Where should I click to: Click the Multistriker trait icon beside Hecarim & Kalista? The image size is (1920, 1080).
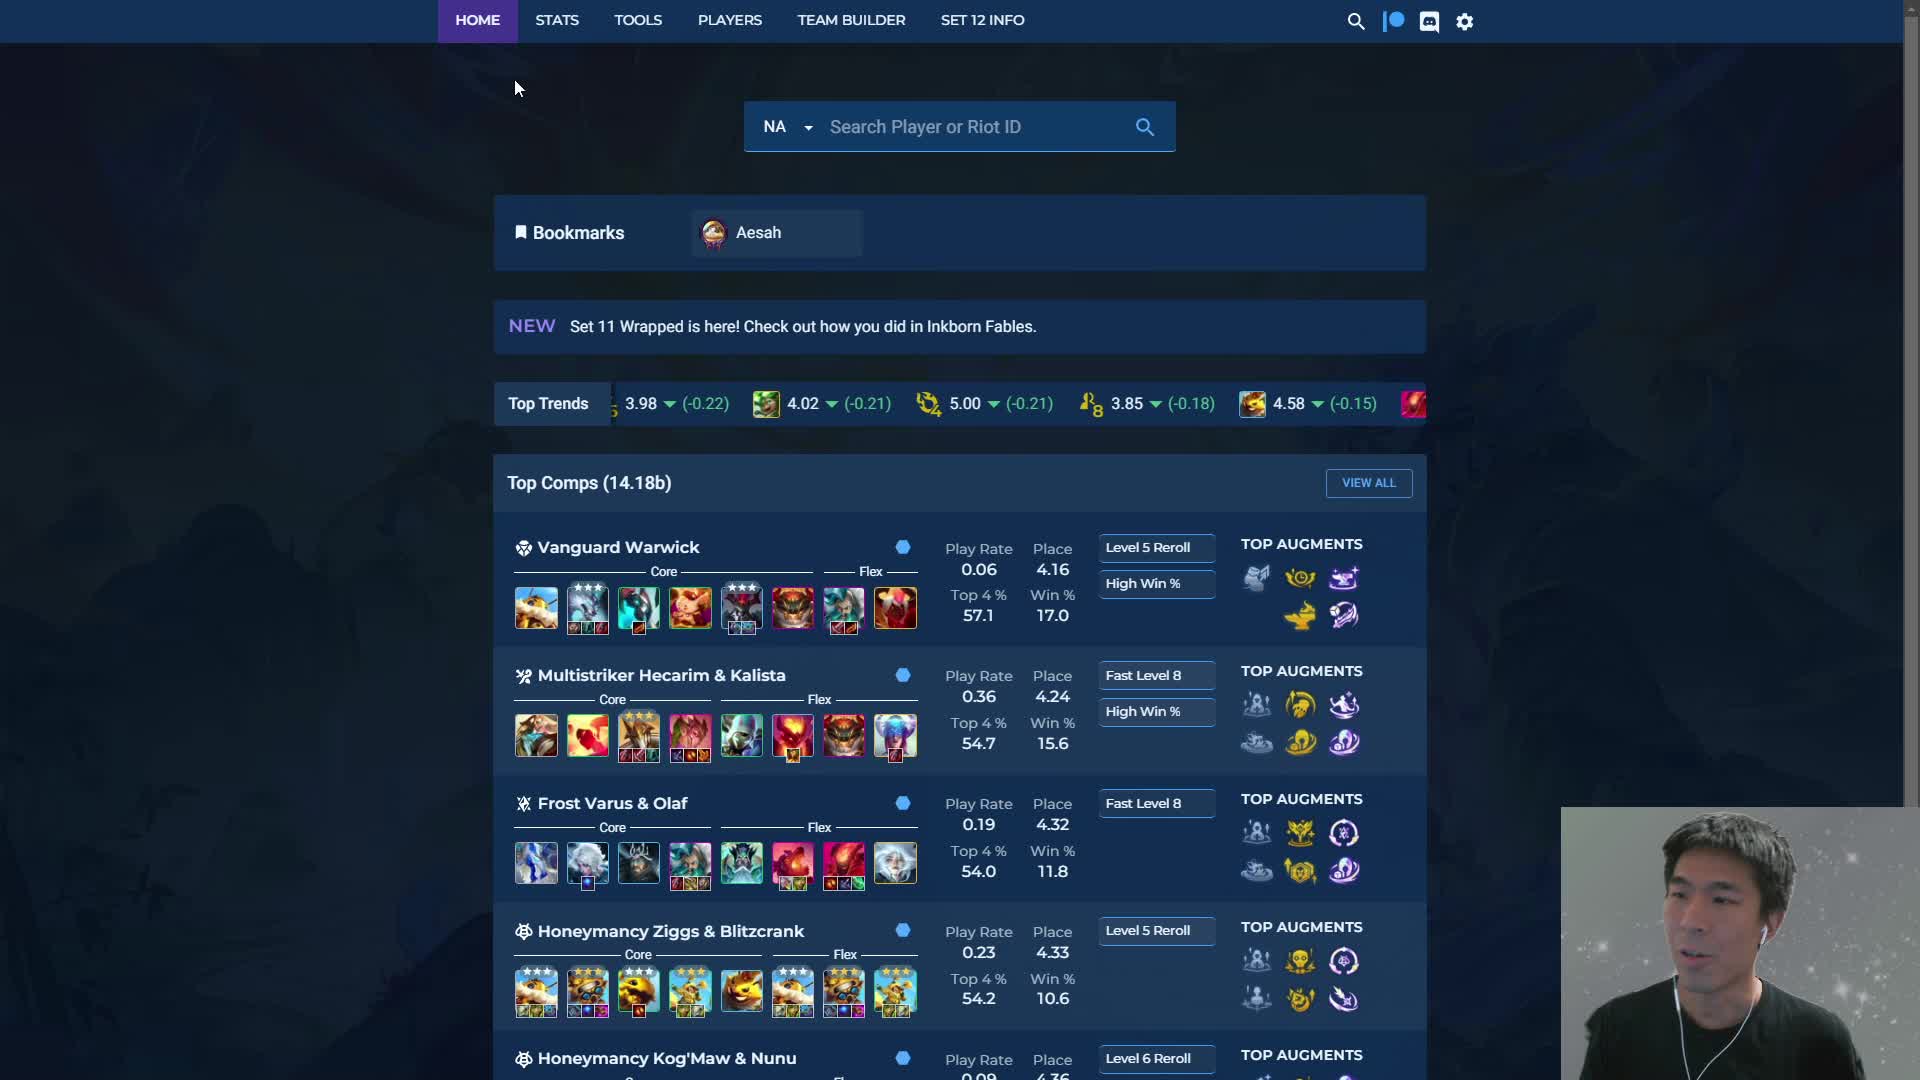click(523, 676)
